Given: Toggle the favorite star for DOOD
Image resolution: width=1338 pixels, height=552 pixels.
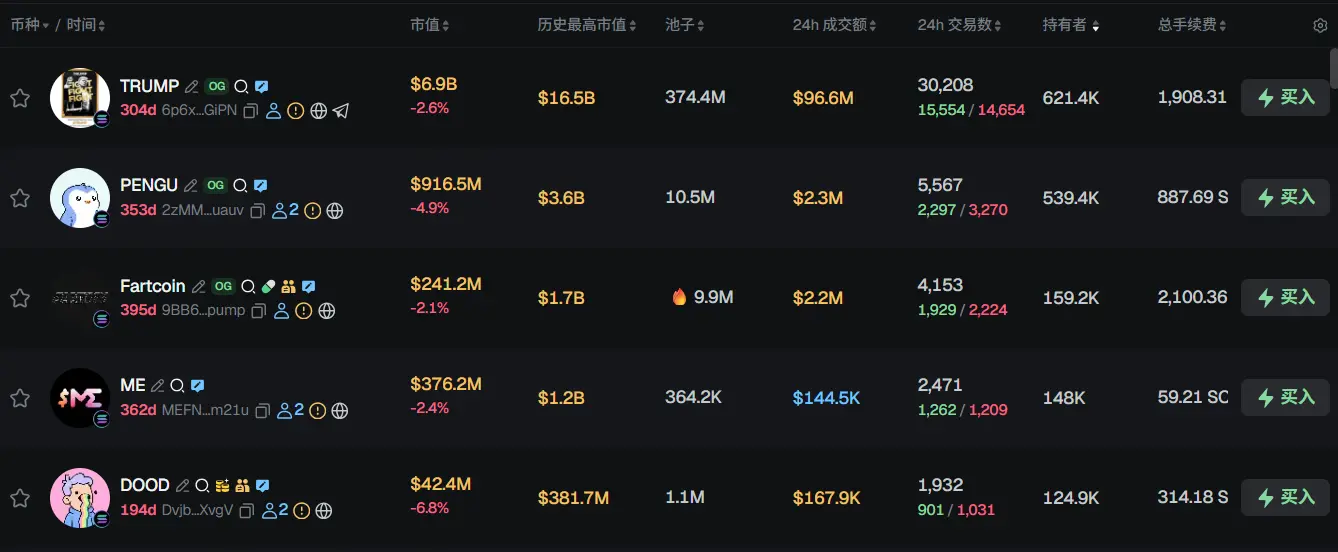Looking at the screenshot, I should click(x=19, y=498).
